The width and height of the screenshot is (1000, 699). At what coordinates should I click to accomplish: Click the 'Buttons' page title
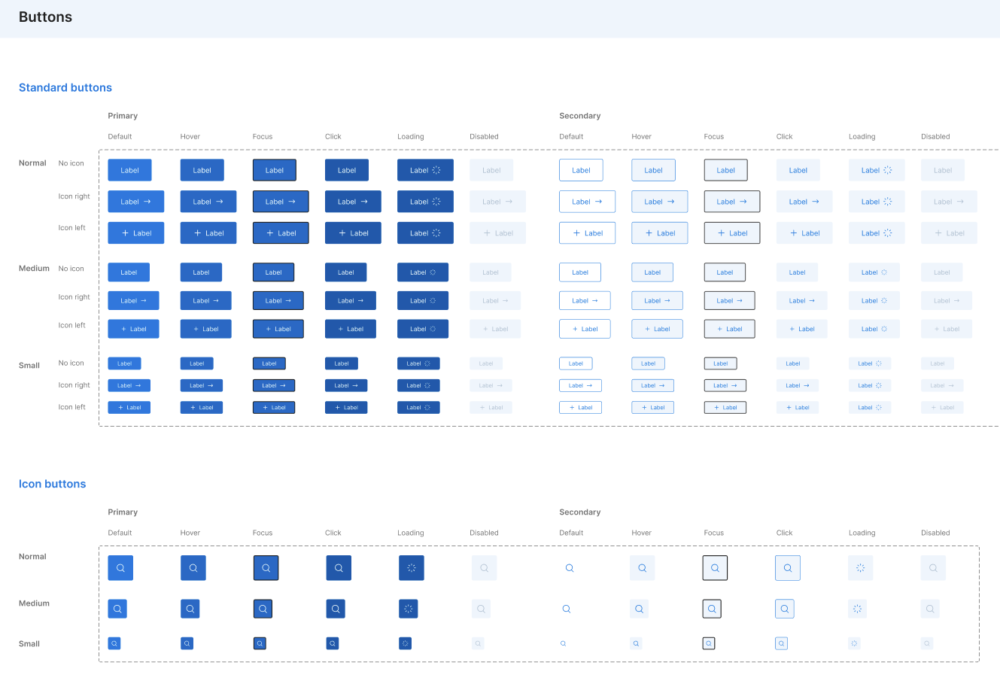point(45,17)
